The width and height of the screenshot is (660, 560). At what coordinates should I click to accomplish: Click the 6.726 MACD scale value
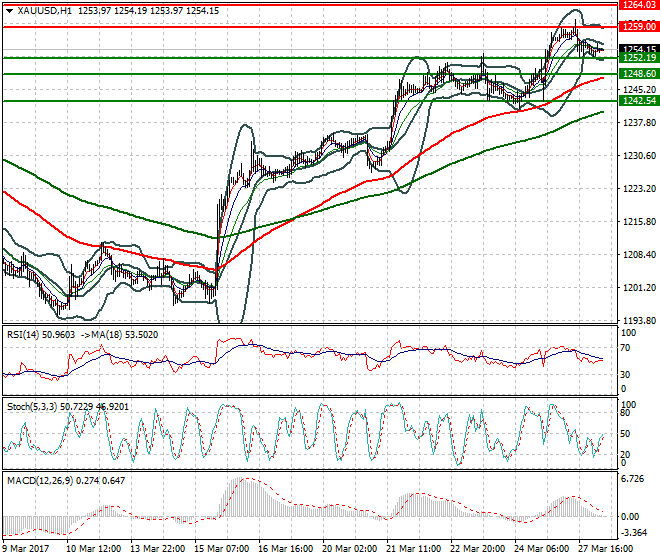[x=632, y=479]
